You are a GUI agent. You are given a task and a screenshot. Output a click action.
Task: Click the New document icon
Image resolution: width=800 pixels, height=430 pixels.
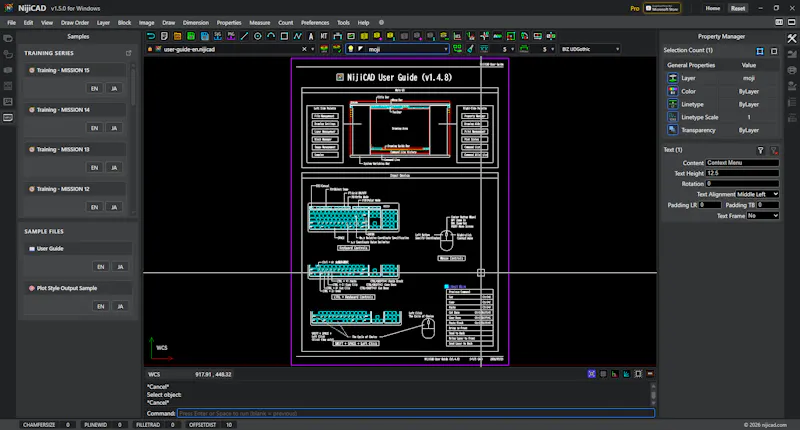click(164, 36)
